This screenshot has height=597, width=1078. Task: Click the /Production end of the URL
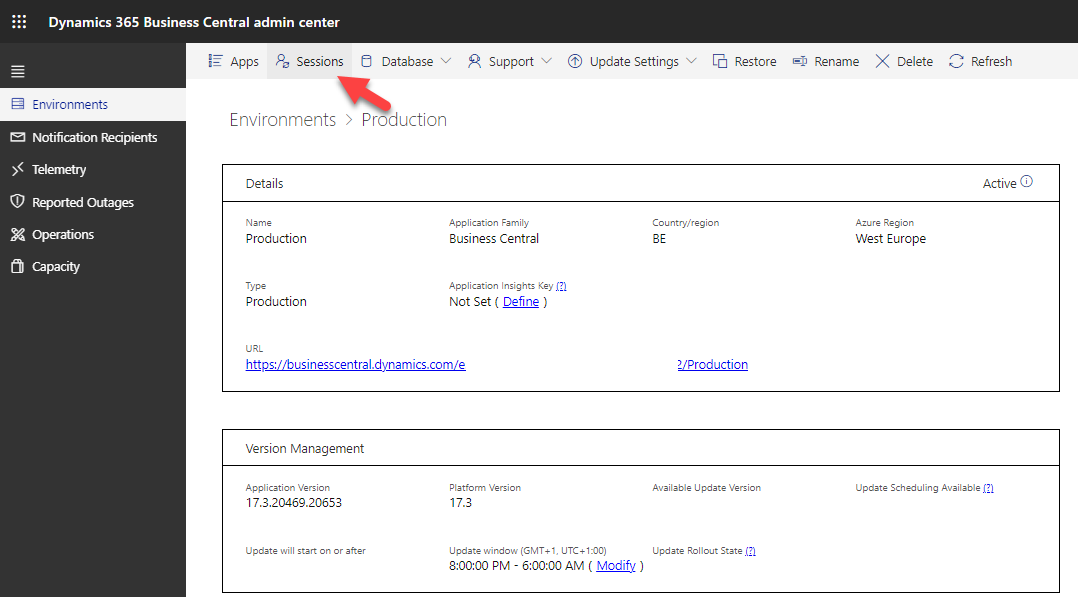(x=712, y=365)
